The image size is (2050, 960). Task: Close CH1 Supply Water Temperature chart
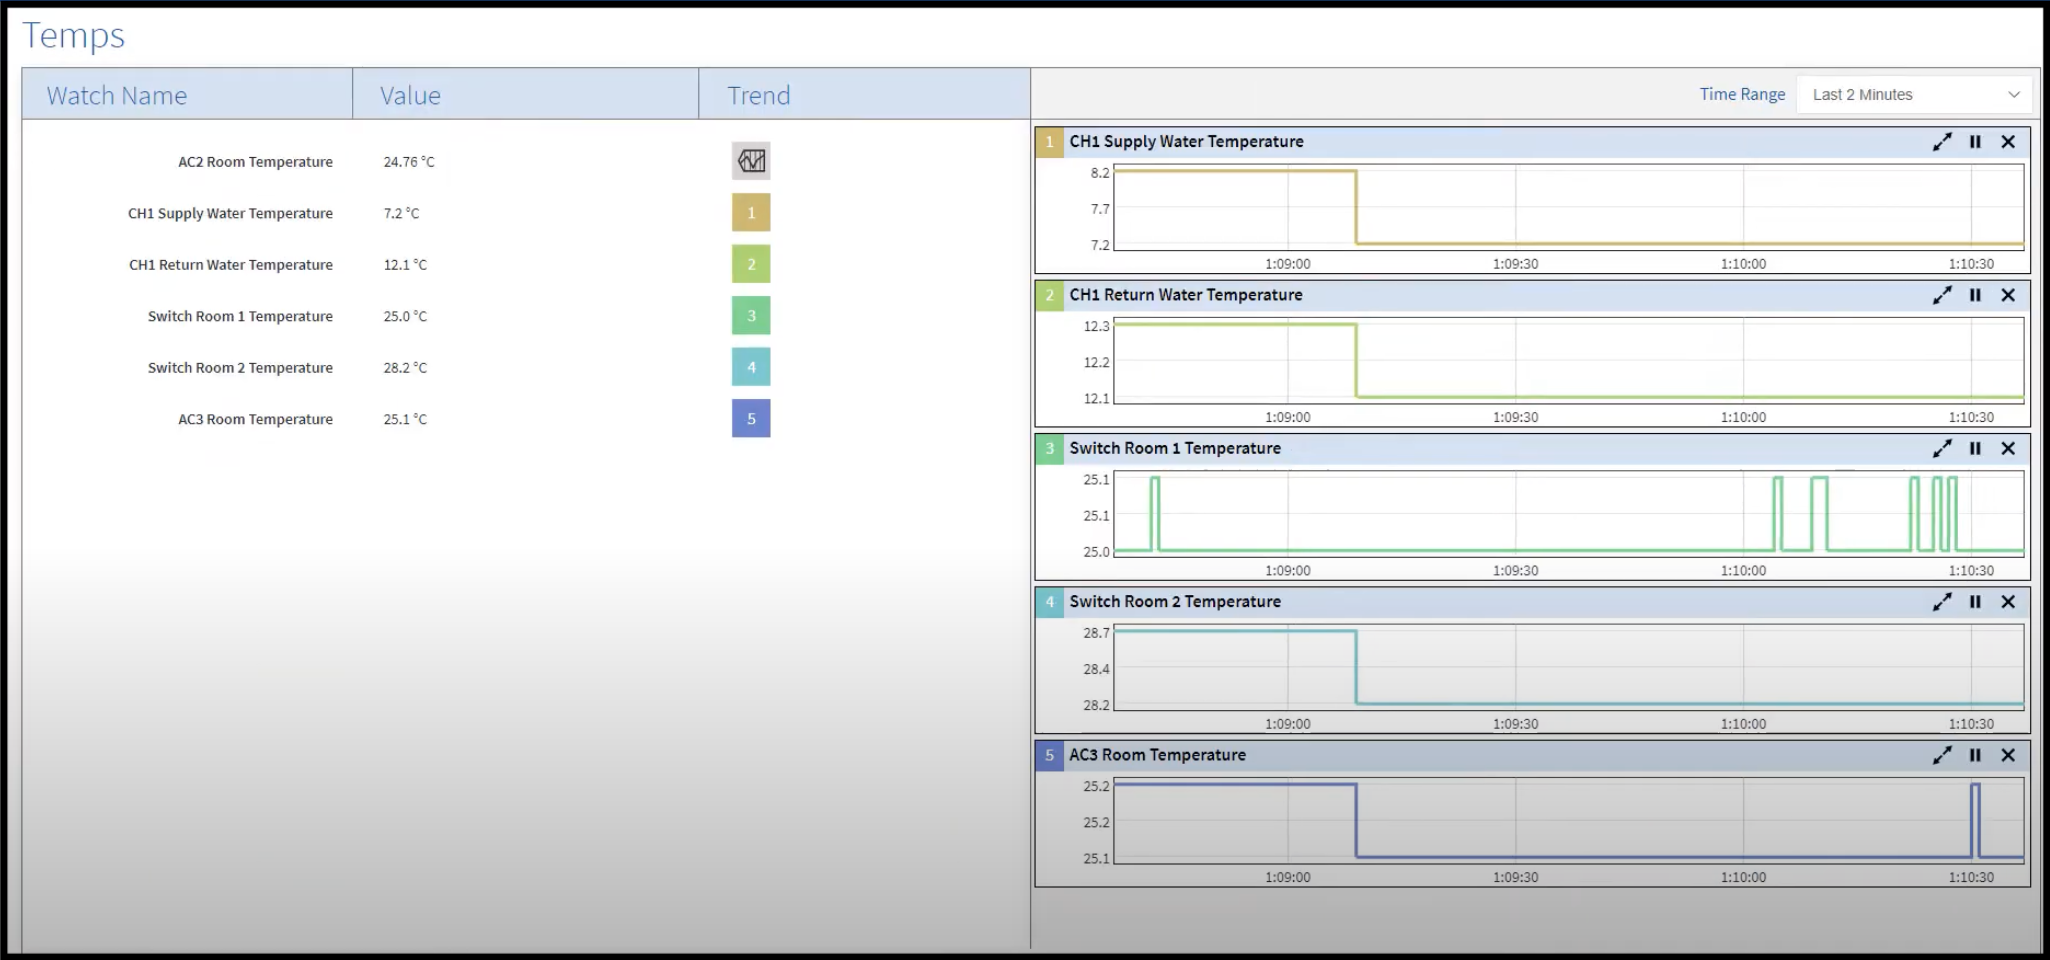point(2008,142)
